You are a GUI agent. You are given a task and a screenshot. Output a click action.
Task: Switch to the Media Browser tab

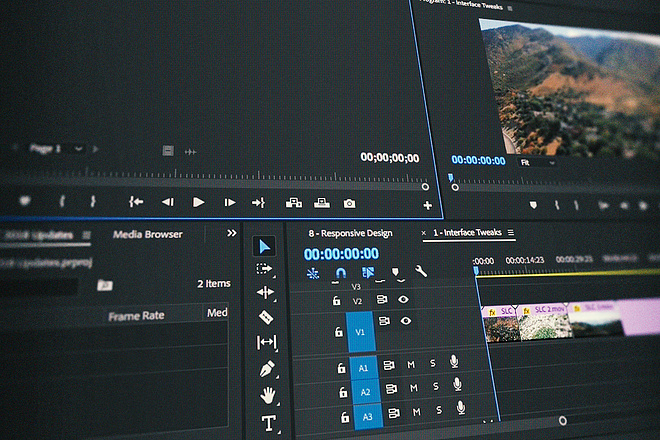coord(147,234)
